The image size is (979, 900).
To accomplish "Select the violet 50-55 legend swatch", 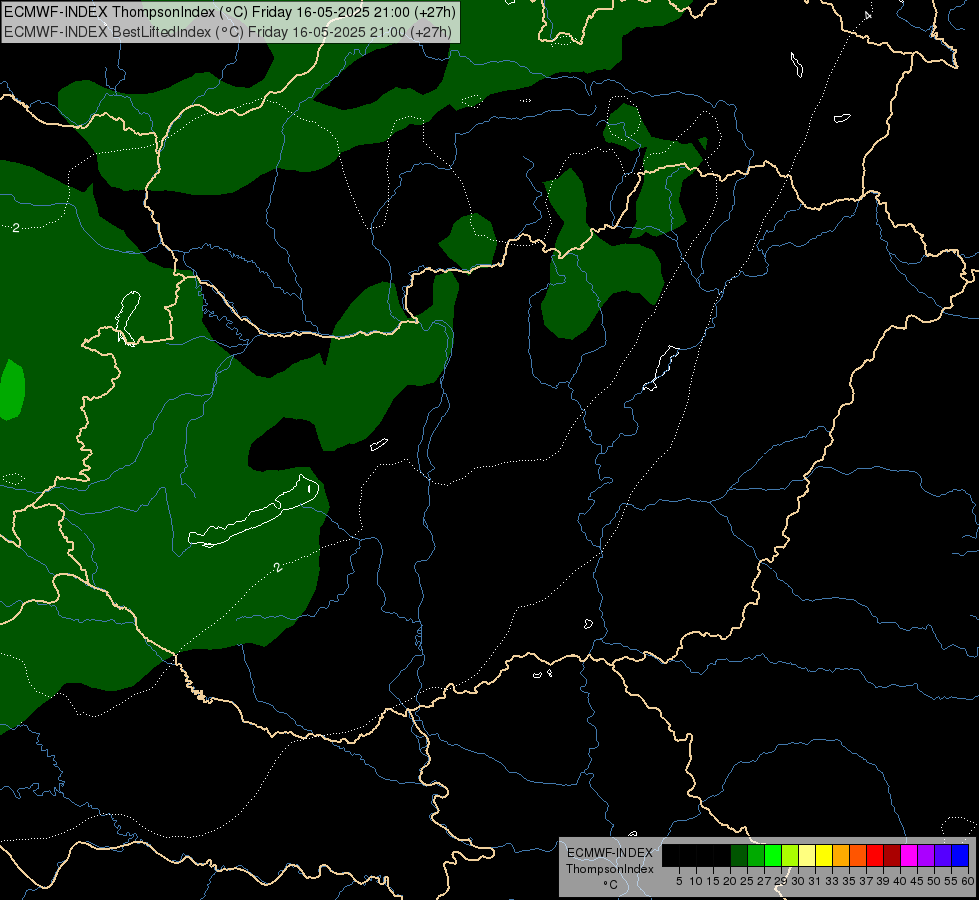I will 943,855.
